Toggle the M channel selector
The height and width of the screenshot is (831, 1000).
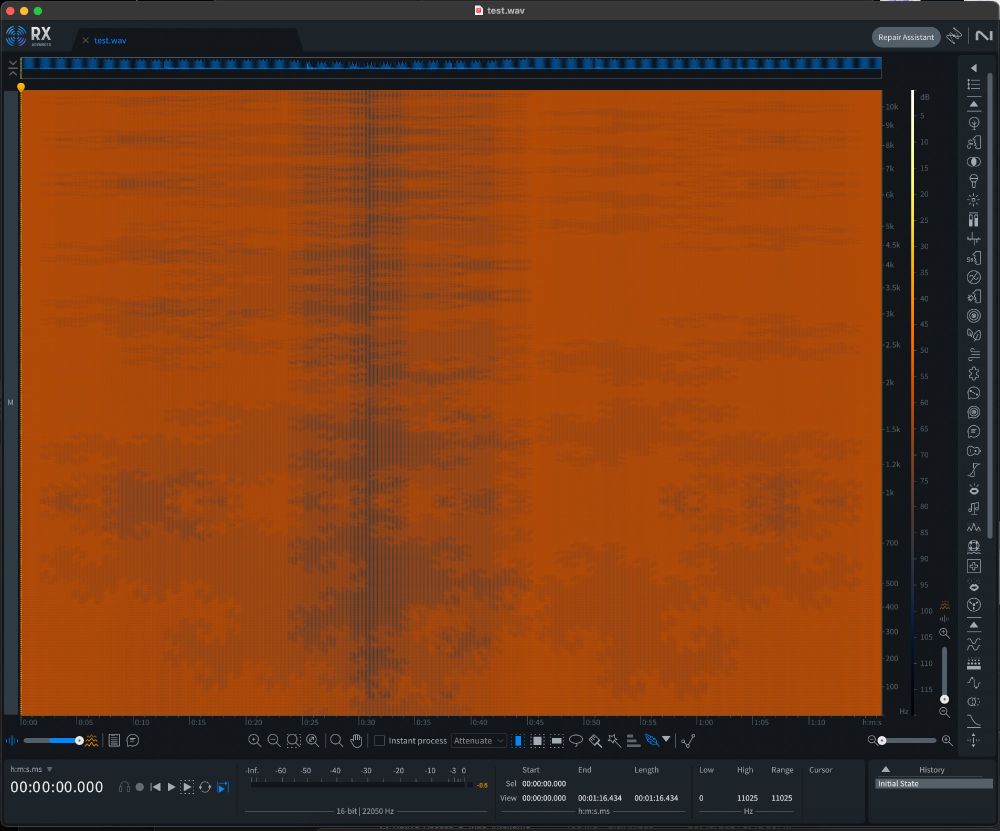coord(10,402)
